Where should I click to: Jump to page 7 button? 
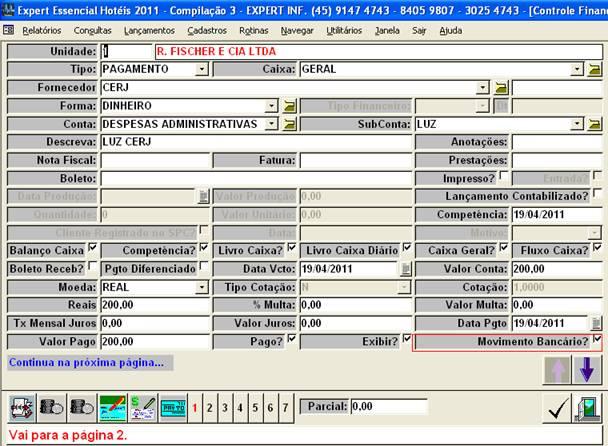tap(285, 408)
